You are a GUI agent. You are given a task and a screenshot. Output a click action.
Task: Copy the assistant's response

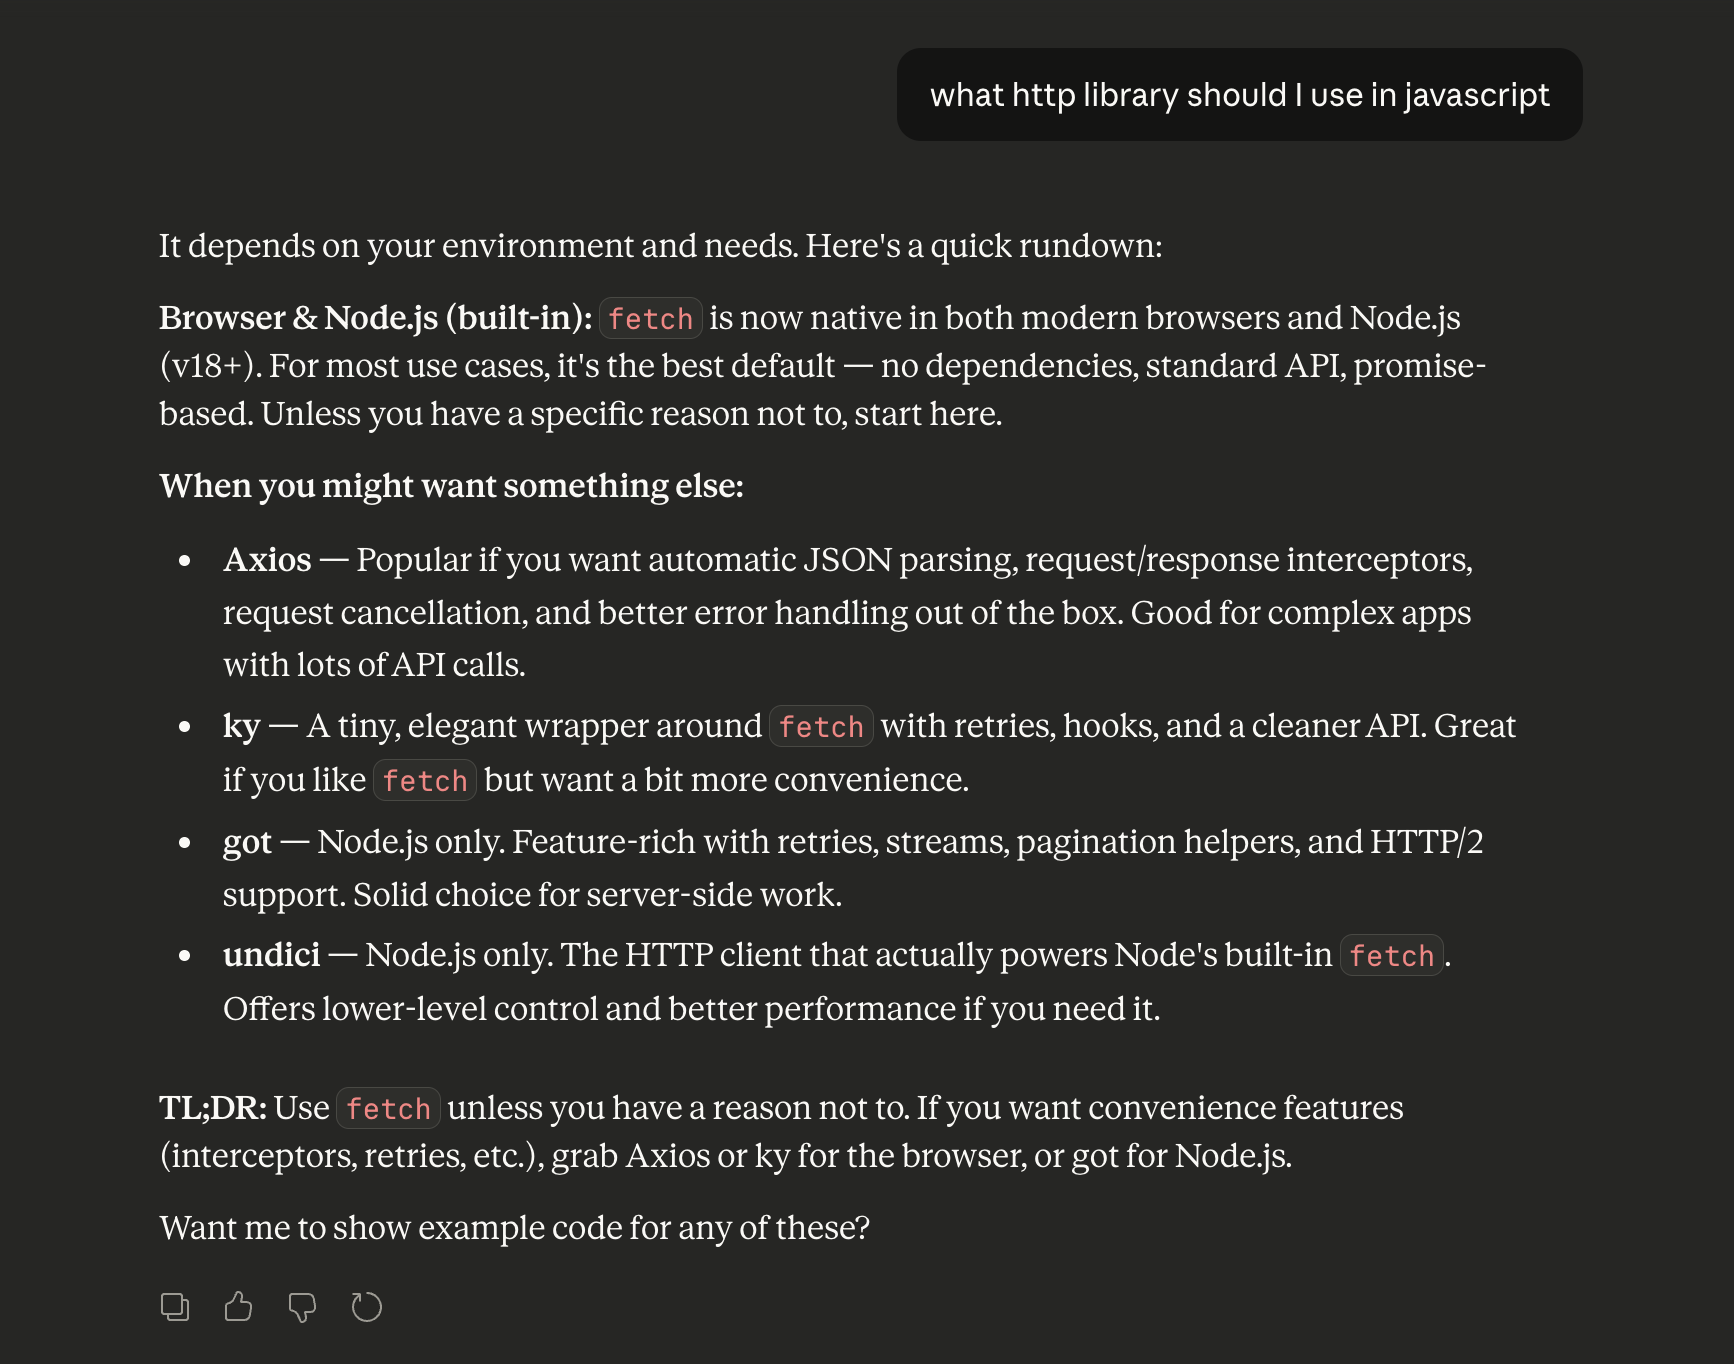(x=175, y=1307)
